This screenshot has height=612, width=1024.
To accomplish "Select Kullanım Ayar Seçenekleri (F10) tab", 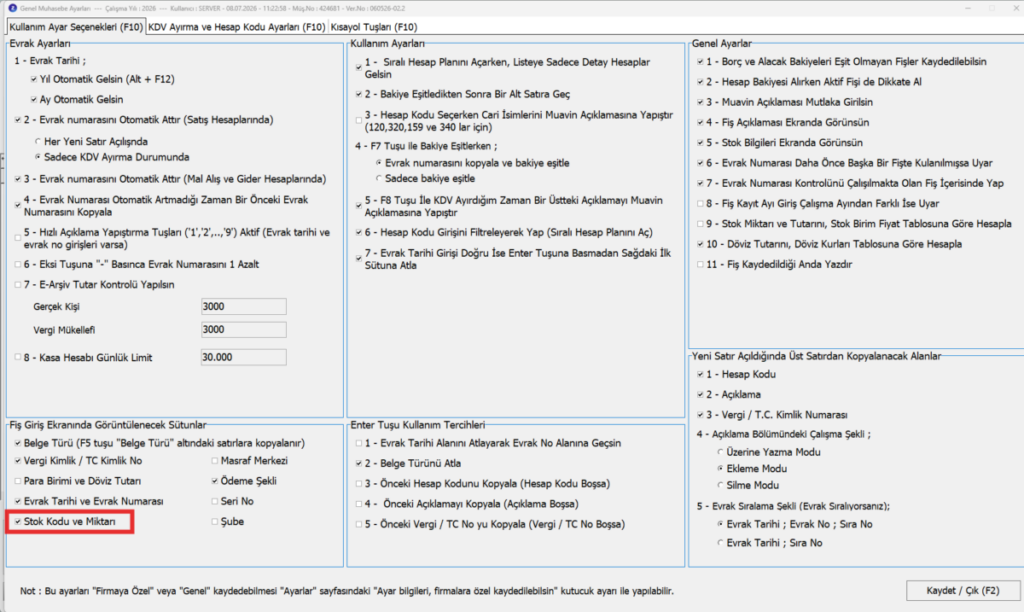I will (x=76, y=27).
